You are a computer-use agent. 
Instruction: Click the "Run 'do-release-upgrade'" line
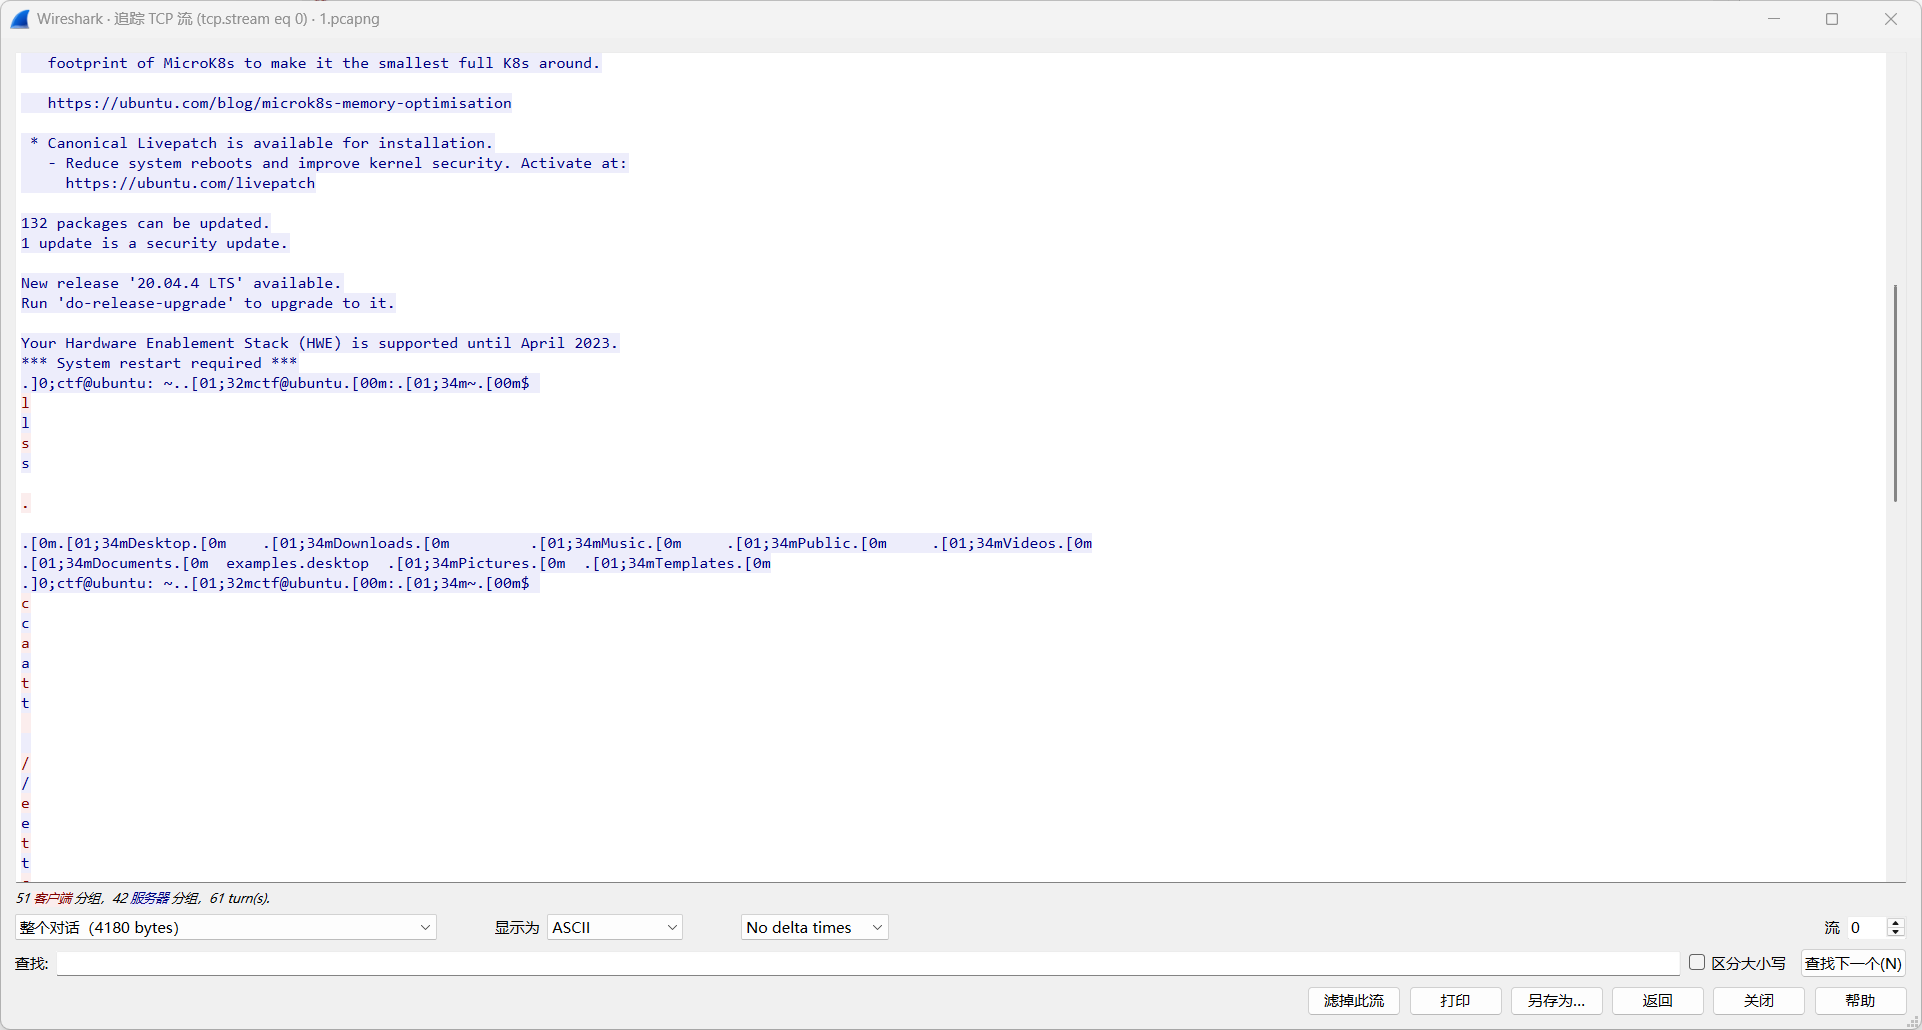pyautogui.click(x=208, y=303)
